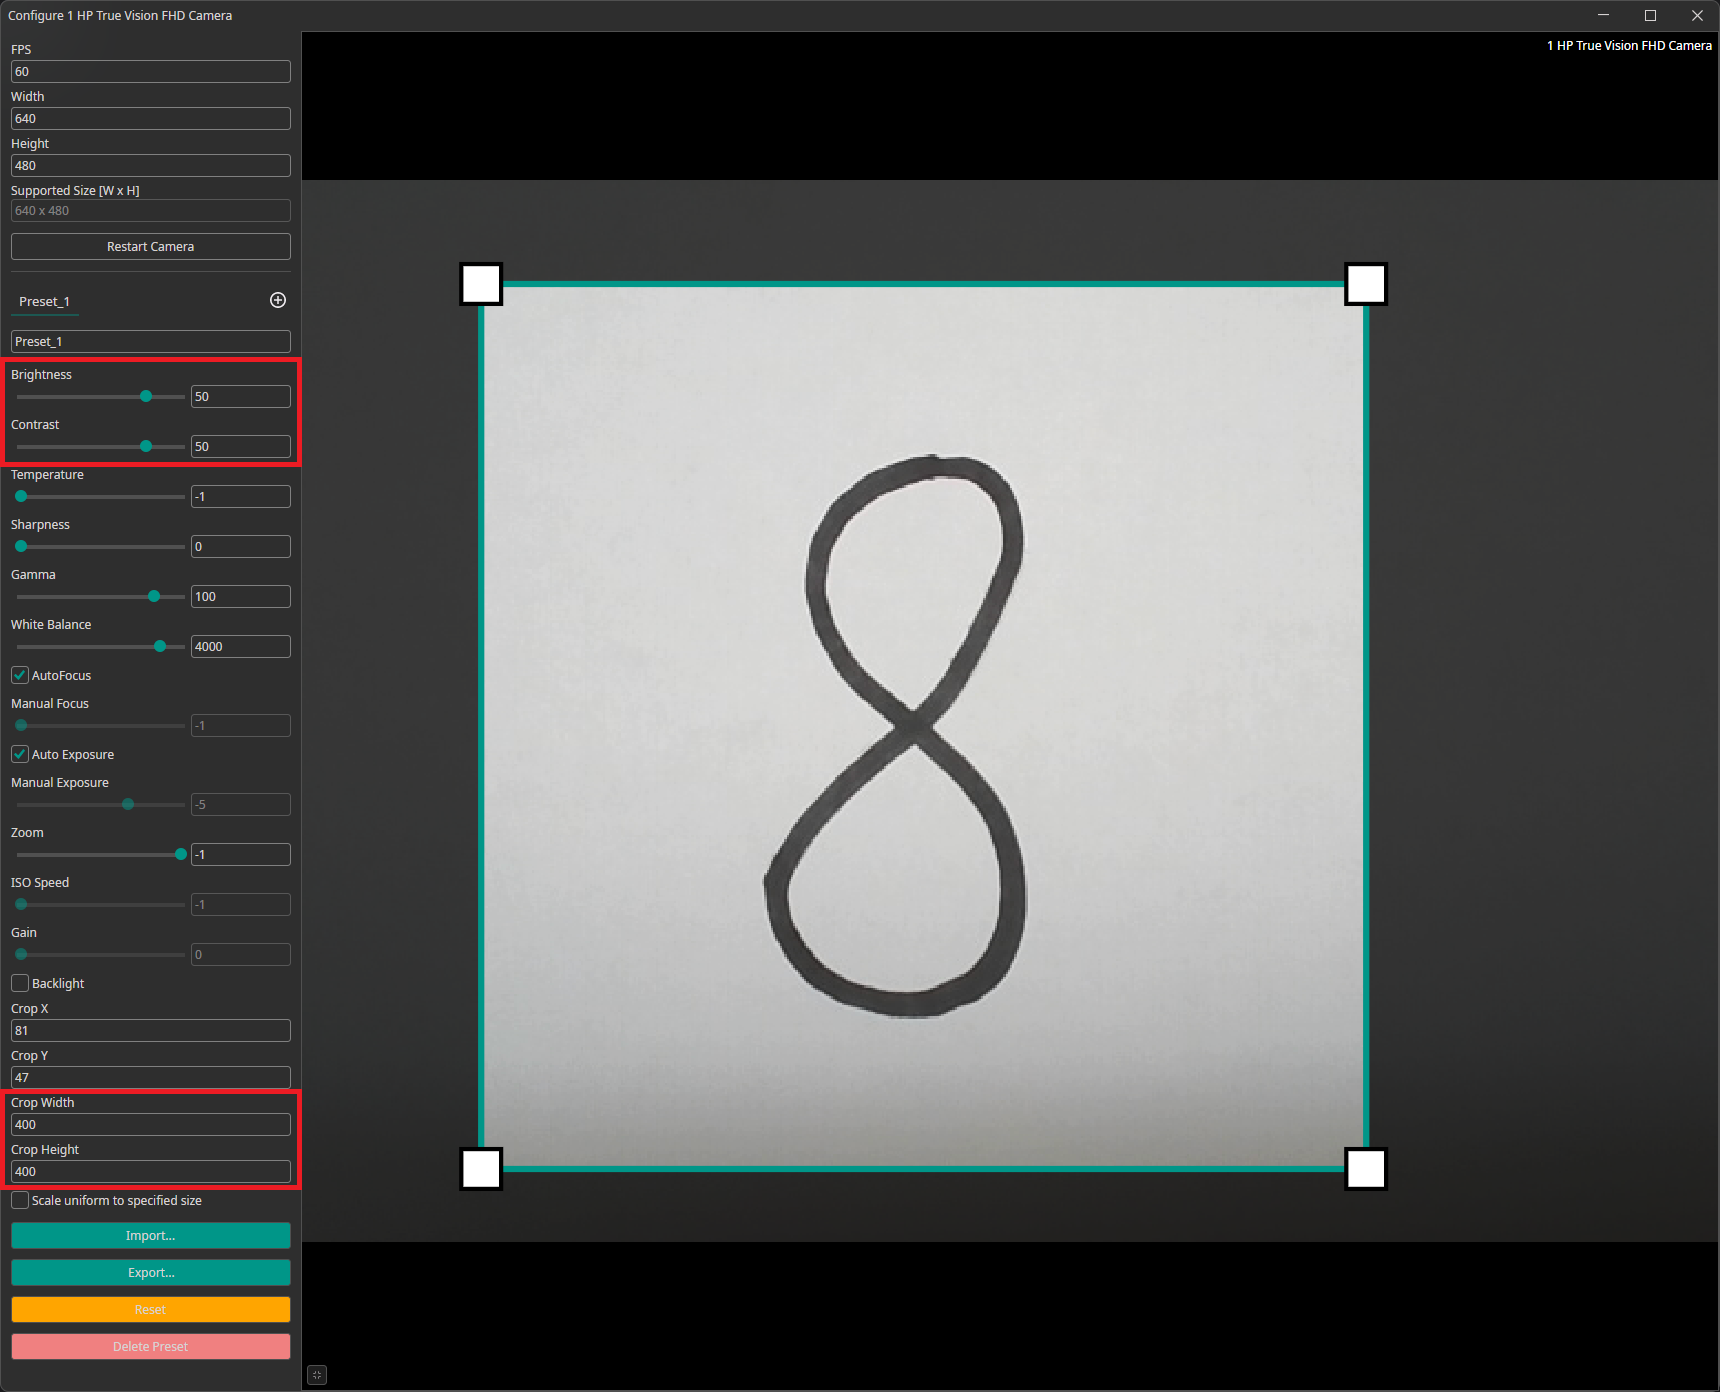
Task: Click the top-left crop corner handle
Action: tap(481, 284)
